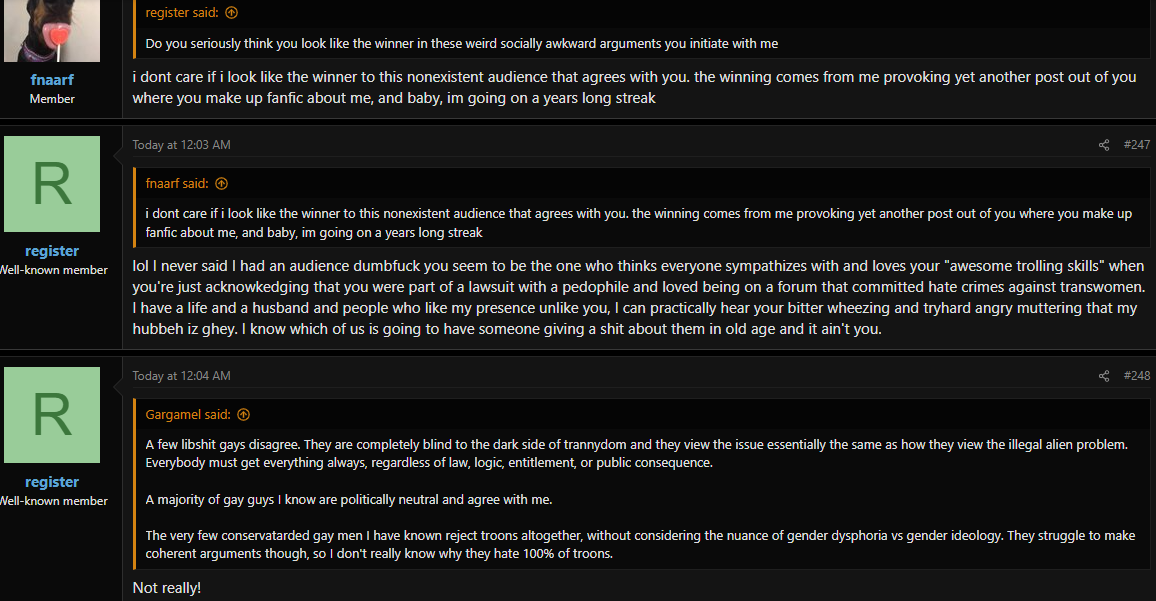
Task: Open post permalink #248
Action: pyautogui.click(x=1136, y=375)
